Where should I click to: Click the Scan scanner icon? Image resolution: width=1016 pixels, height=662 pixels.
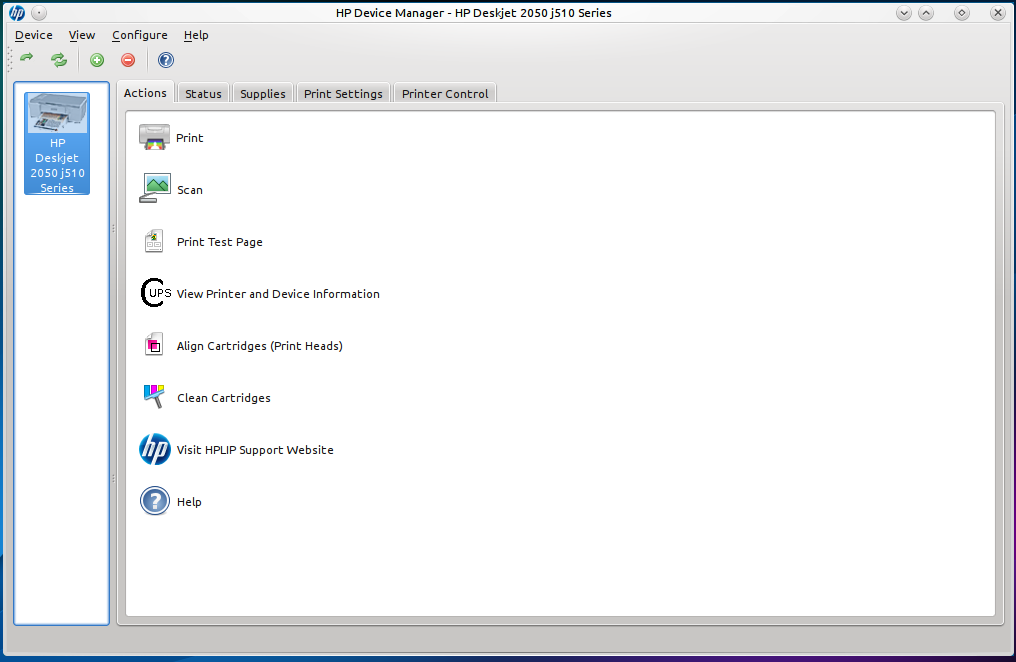click(x=155, y=188)
